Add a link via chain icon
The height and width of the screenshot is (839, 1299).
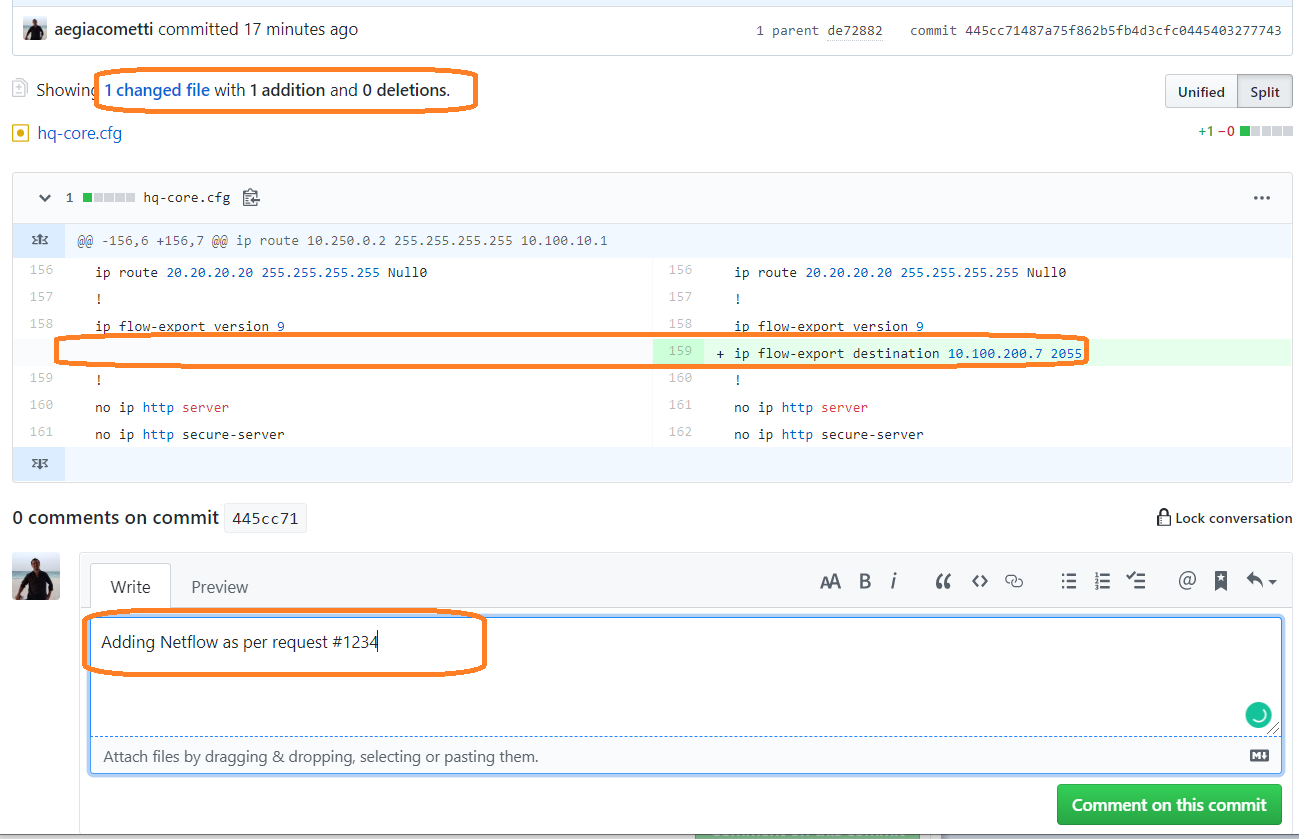tap(1014, 581)
